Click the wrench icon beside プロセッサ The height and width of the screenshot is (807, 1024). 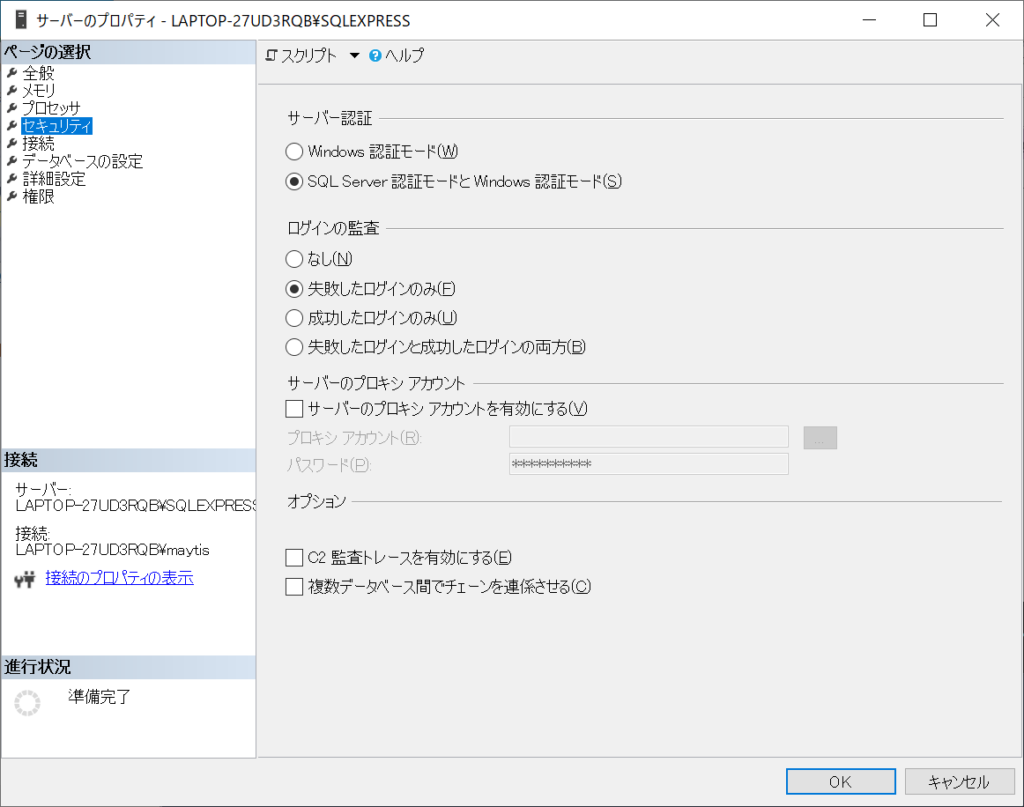coord(12,108)
